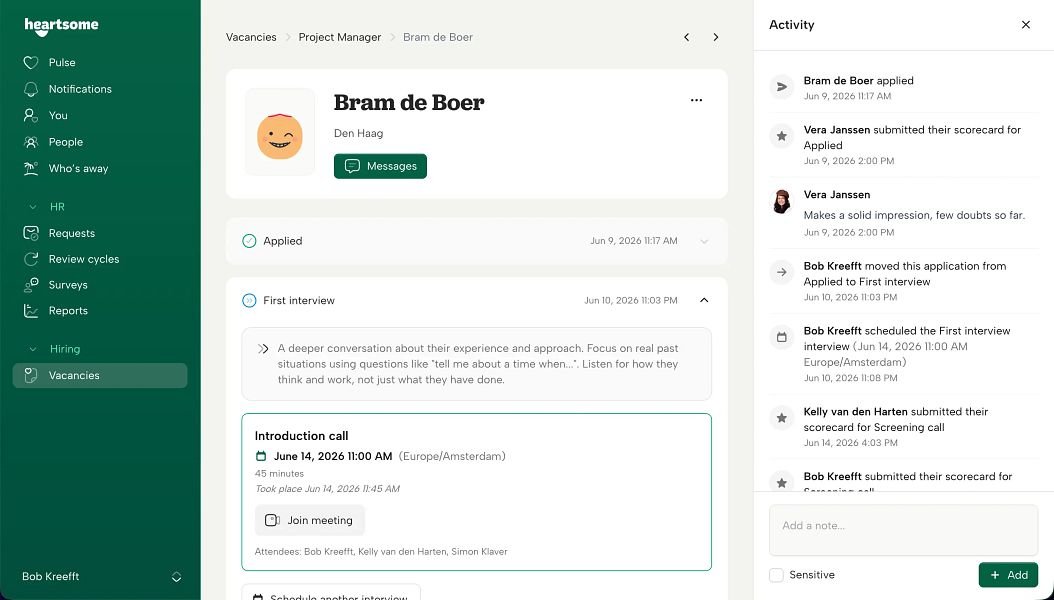Click the Messages button

380,166
